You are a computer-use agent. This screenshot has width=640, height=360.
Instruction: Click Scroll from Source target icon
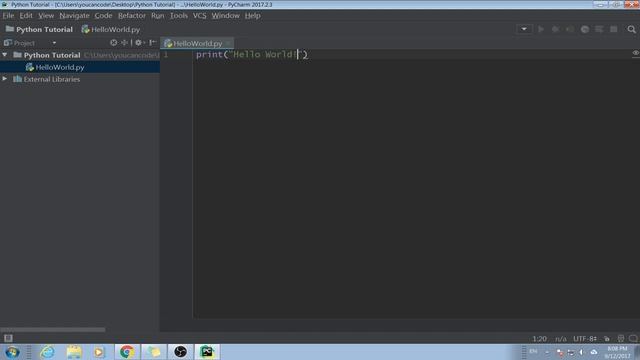click(x=113, y=42)
